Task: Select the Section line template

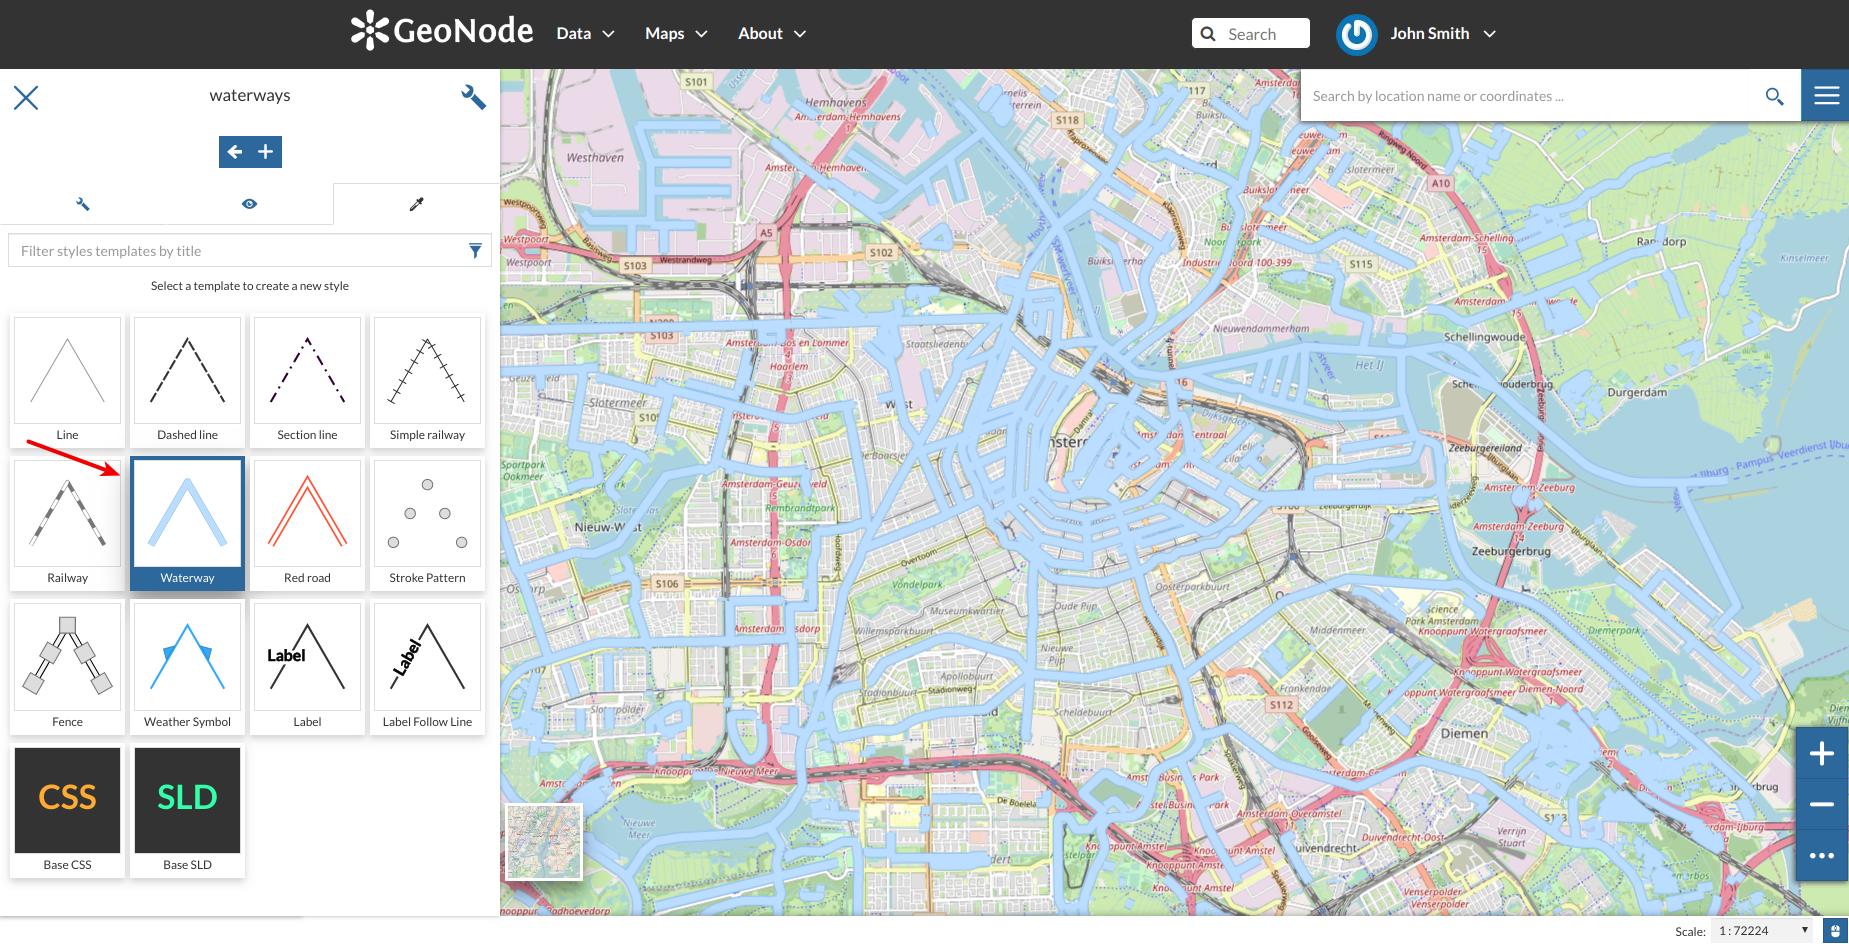Action: [307, 380]
